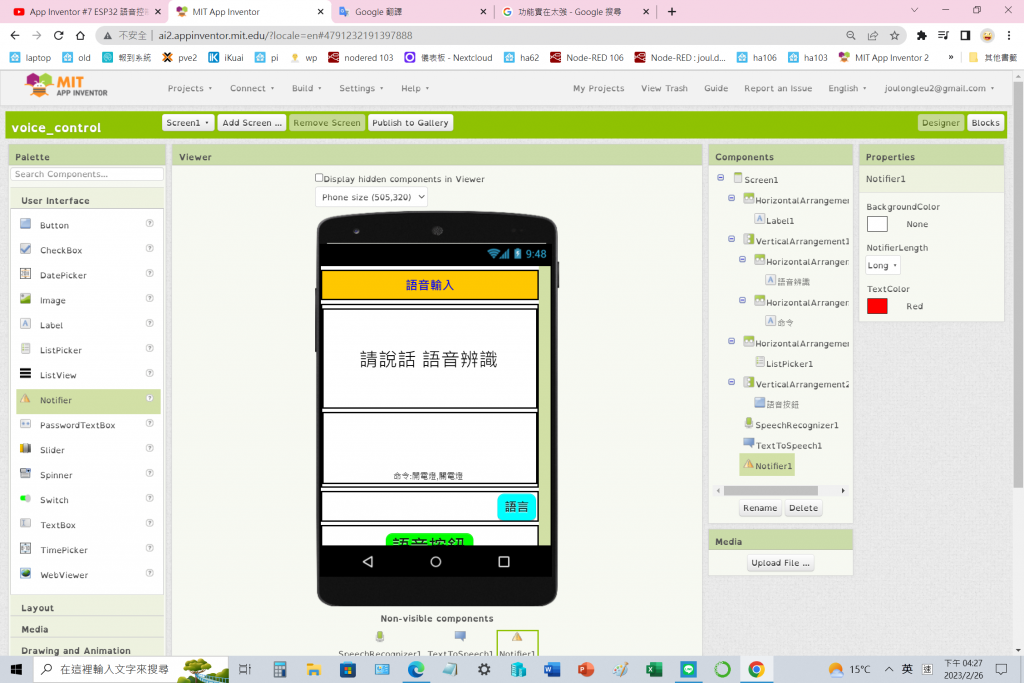The width and height of the screenshot is (1024, 683).
Task: Switch to the Blocks editor
Action: (985, 123)
